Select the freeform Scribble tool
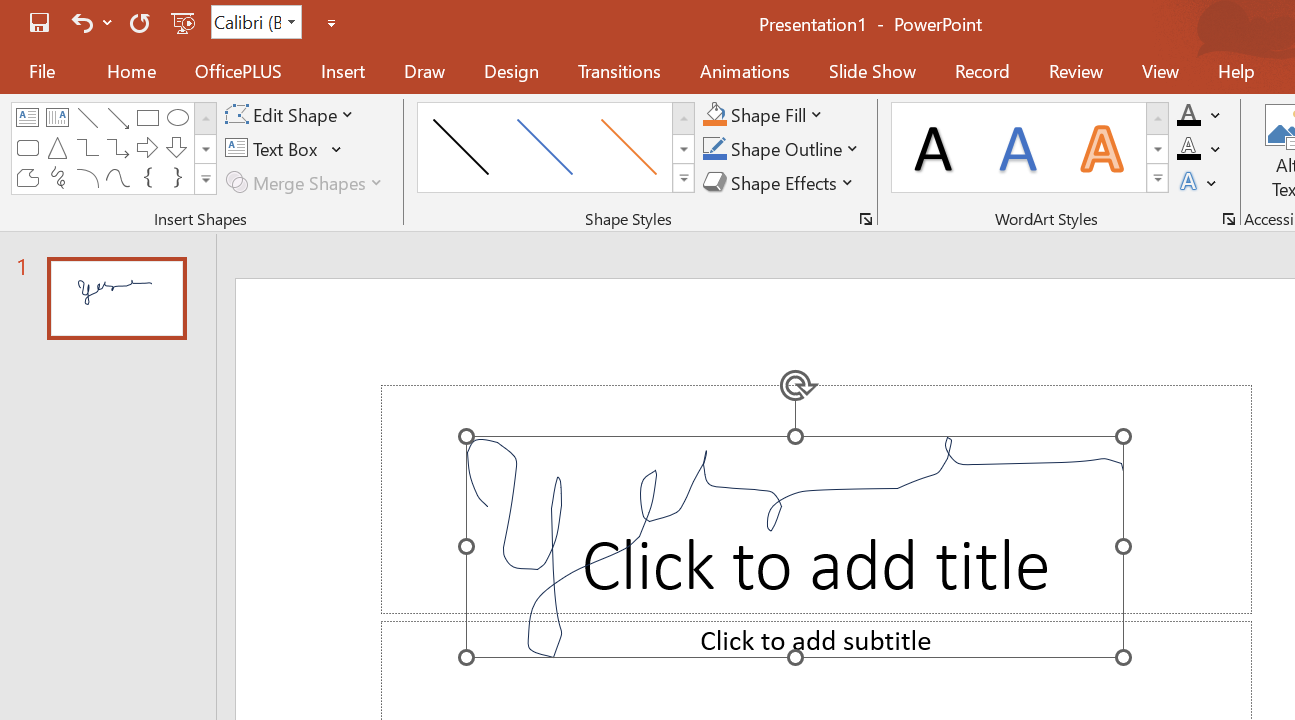Viewport: 1295px width, 720px height. [57, 179]
